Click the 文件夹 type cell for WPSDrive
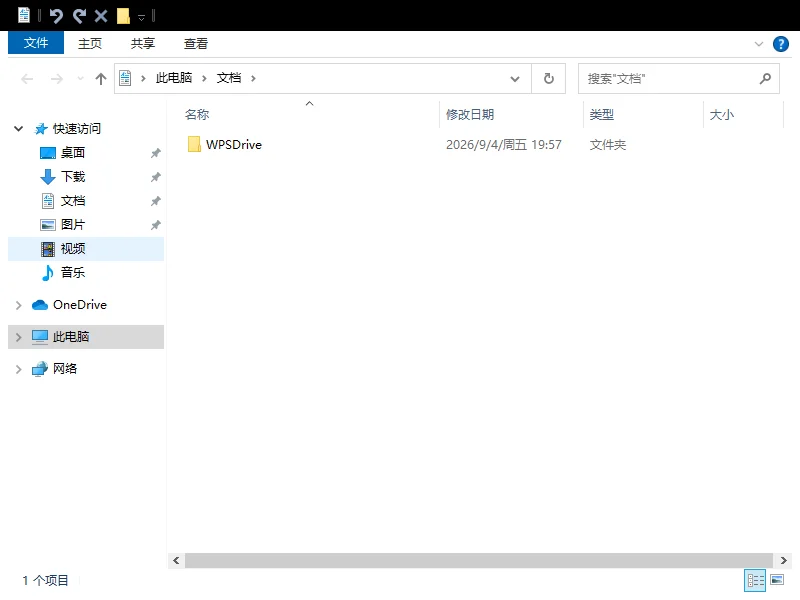This screenshot has height=600, width=800. click(x=608, y=145)
